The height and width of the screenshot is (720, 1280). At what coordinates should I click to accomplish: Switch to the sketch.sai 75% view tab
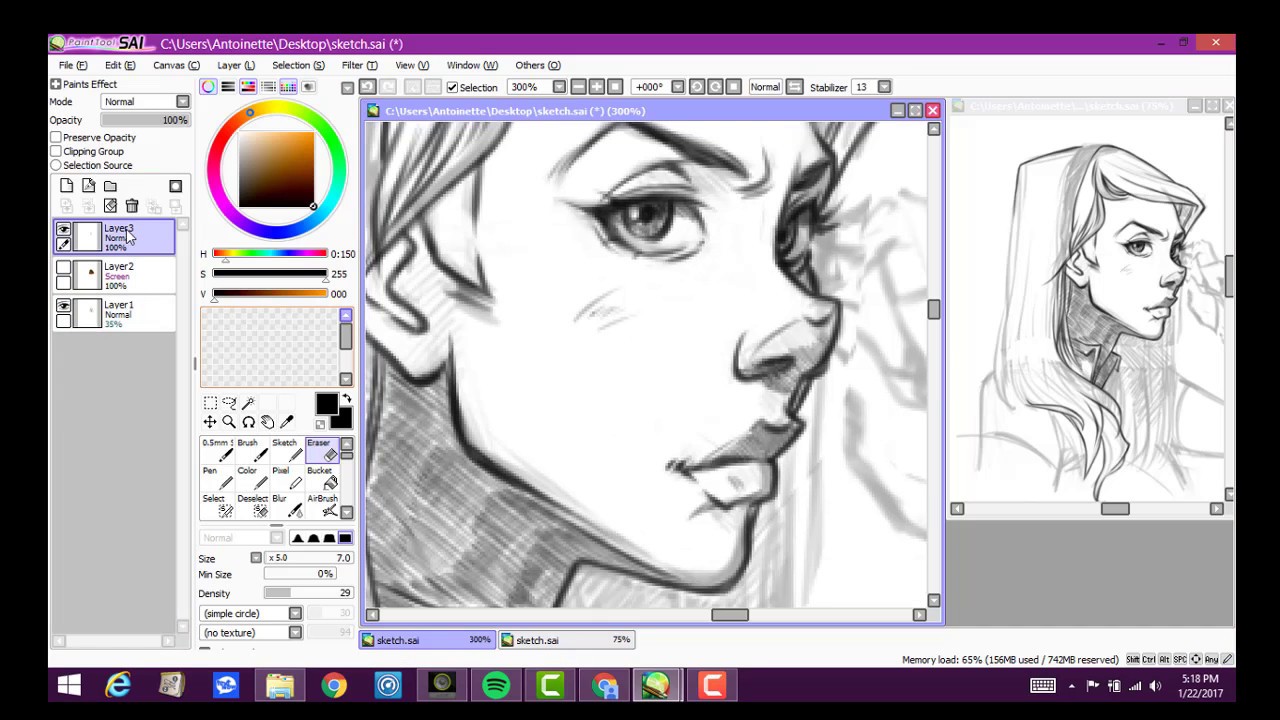coord(568,640)
